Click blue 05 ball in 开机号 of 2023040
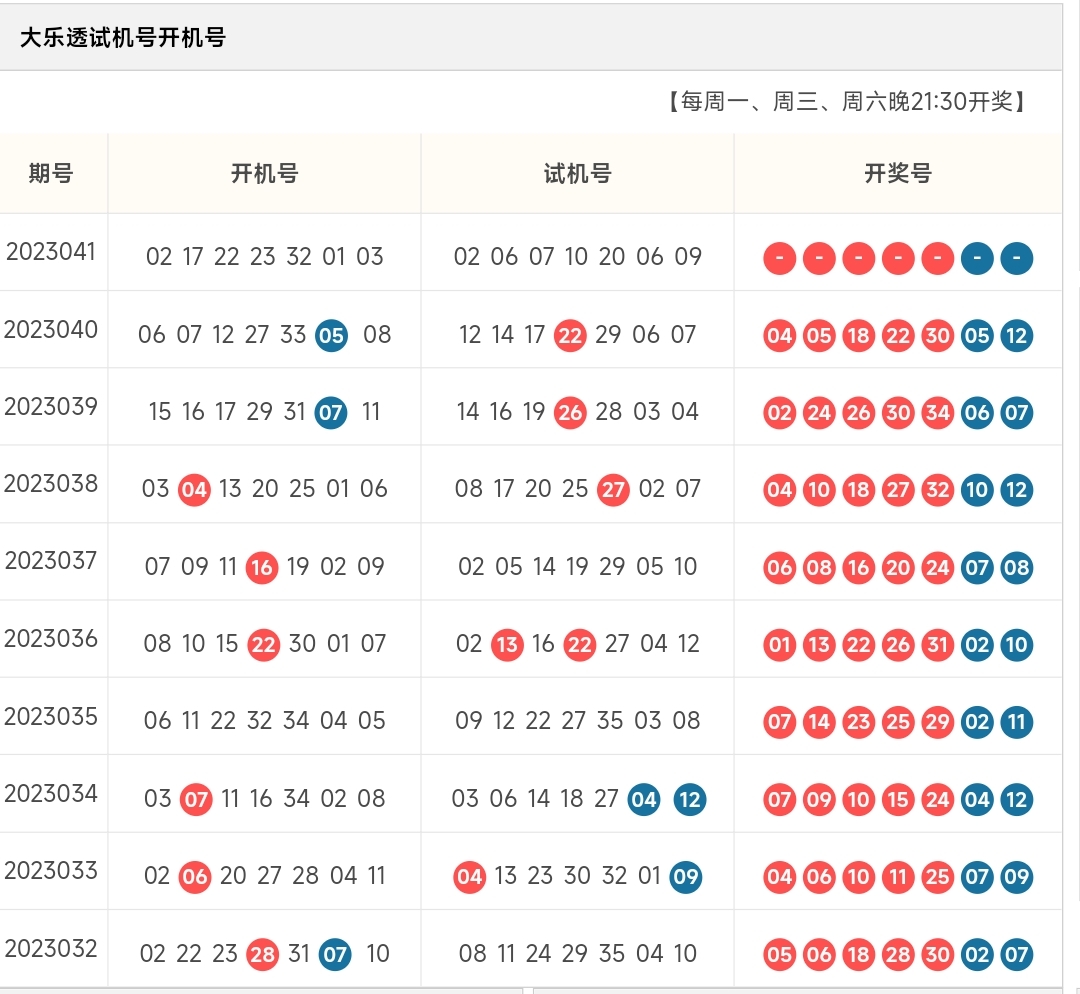The width and height of the screenshot is (1080, 994). (331, 335)
